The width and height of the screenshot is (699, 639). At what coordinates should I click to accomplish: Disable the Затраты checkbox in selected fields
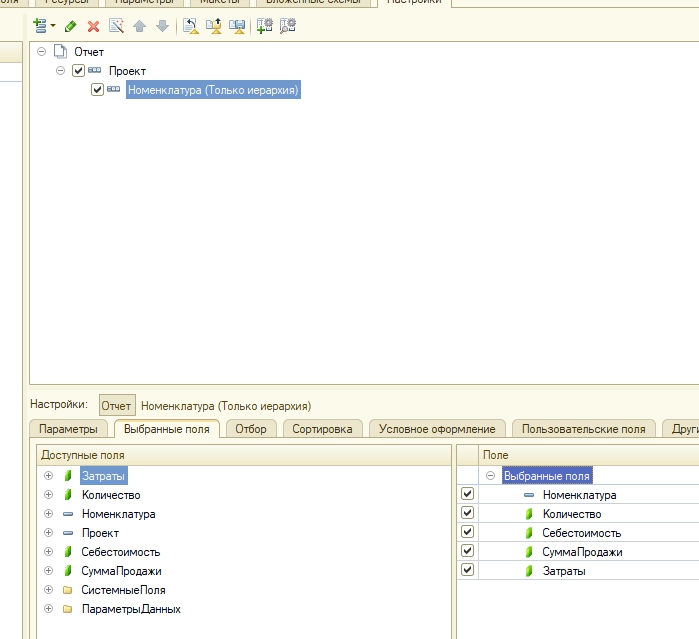pyautogui.click(x=467, y=570)
